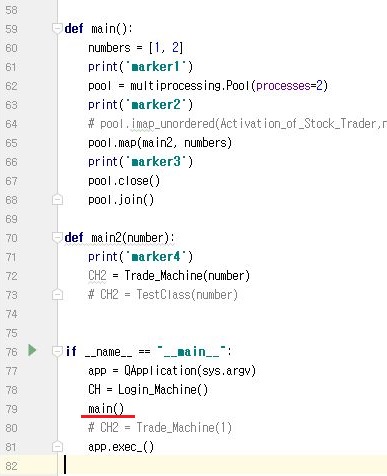Click 'marker4' string literal
Viewport: 387px width, 476px height.
coord(156,257)
